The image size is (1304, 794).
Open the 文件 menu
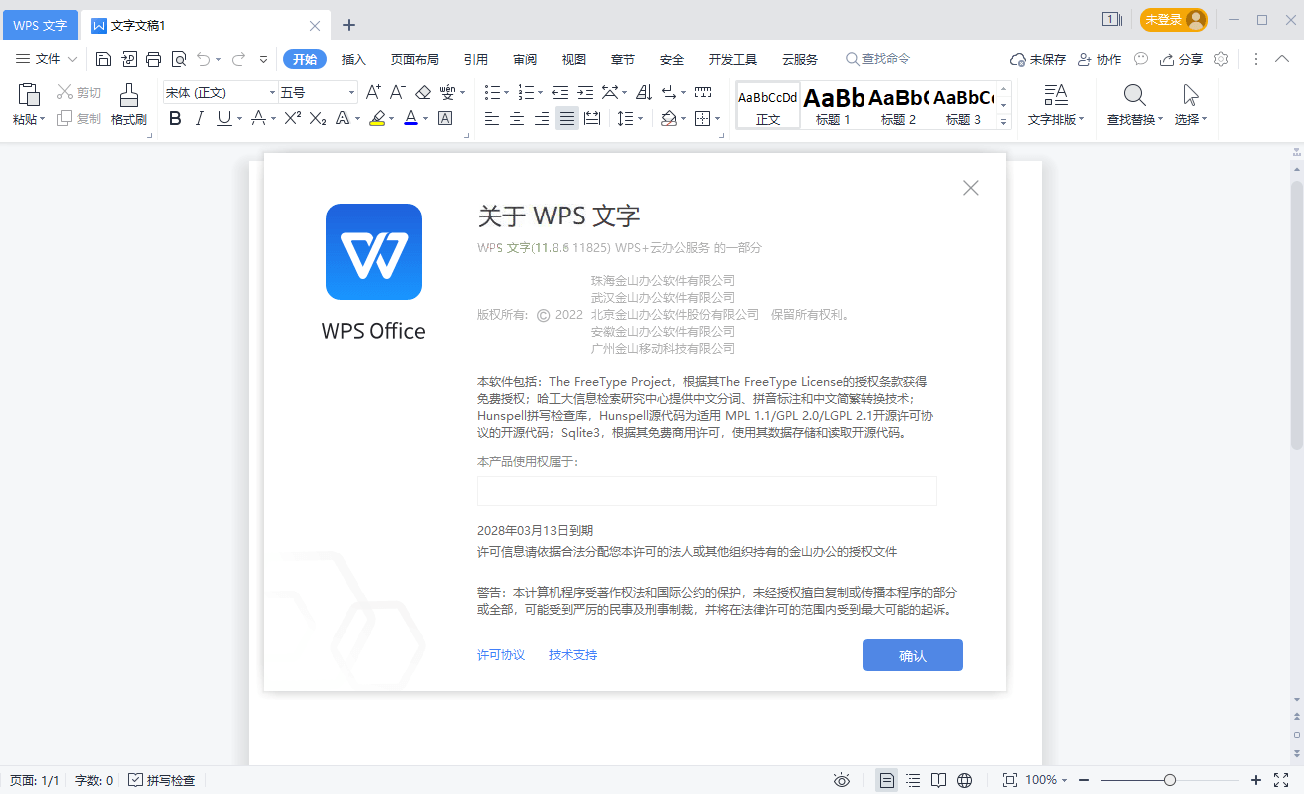pos(45,58)
